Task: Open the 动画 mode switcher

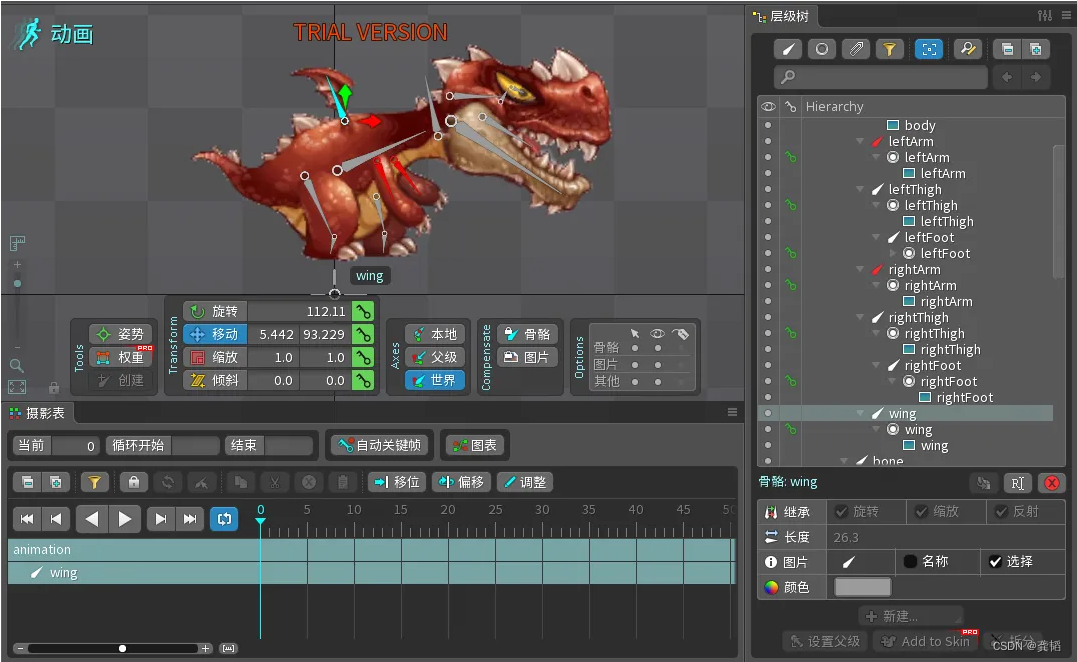Action: (54, 33)
